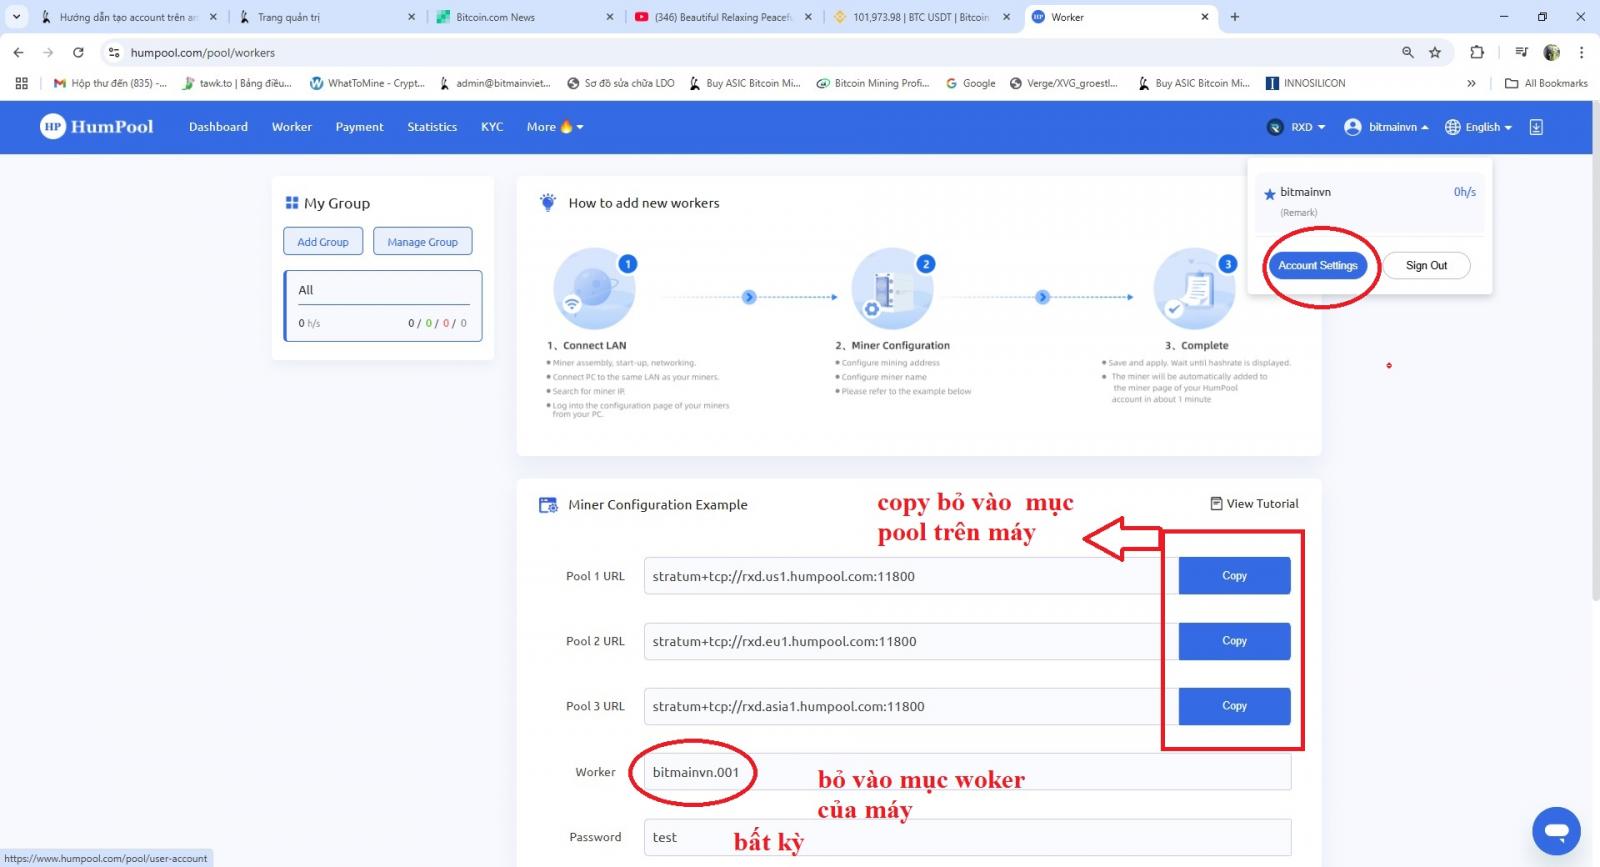
Task: Click the Password field containing test
Action: click(x=967, y=837)
